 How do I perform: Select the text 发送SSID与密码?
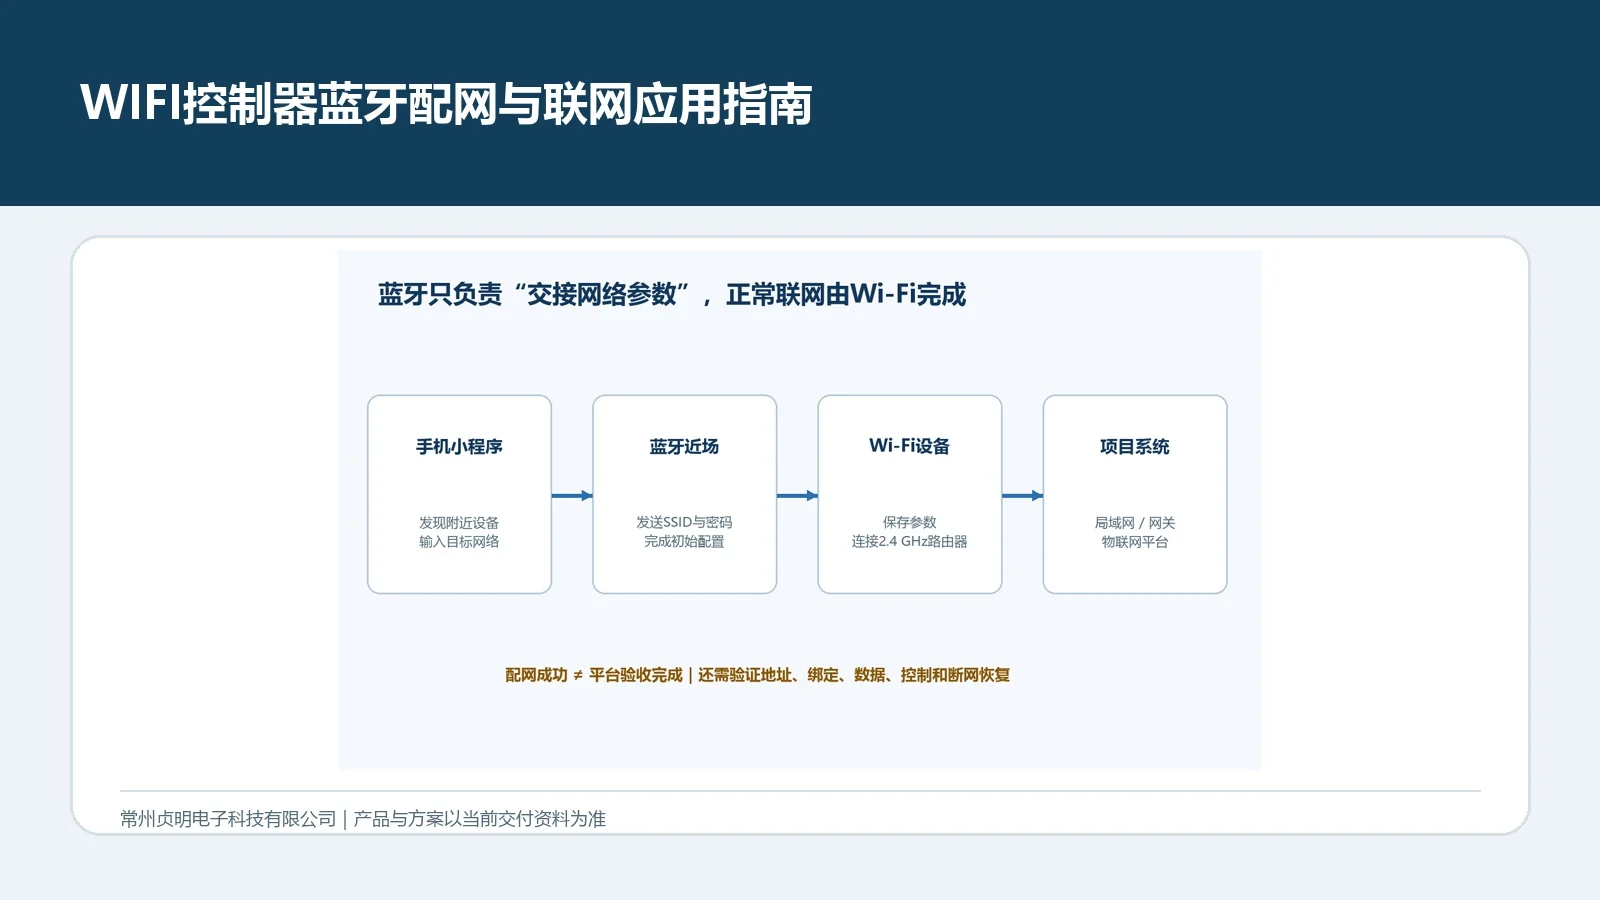coord(684,522)
